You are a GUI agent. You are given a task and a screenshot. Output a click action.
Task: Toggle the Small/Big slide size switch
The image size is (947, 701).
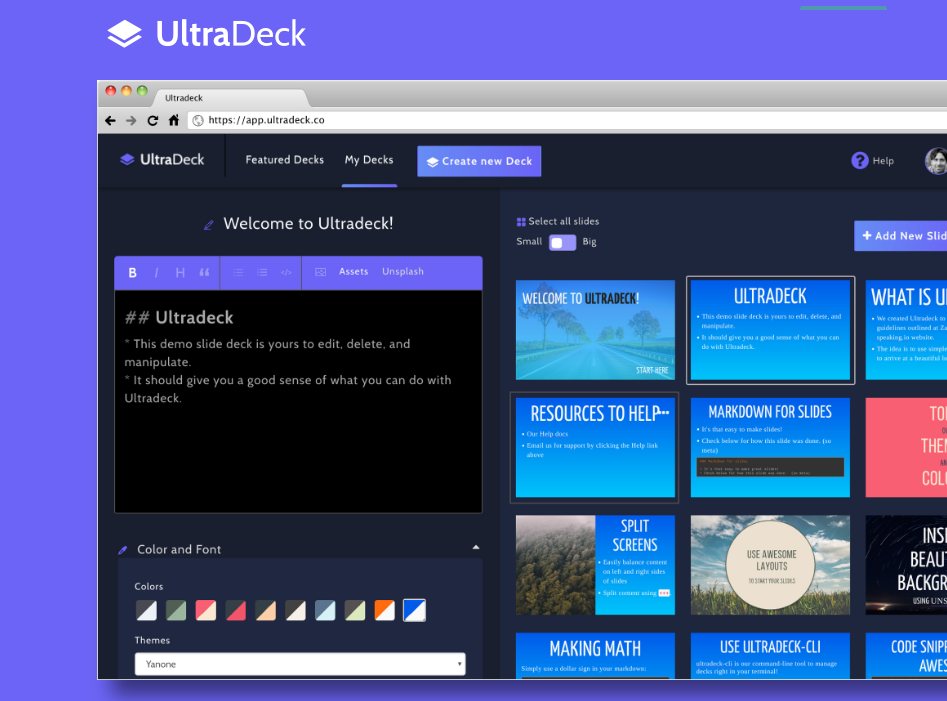tap(562, 242)
